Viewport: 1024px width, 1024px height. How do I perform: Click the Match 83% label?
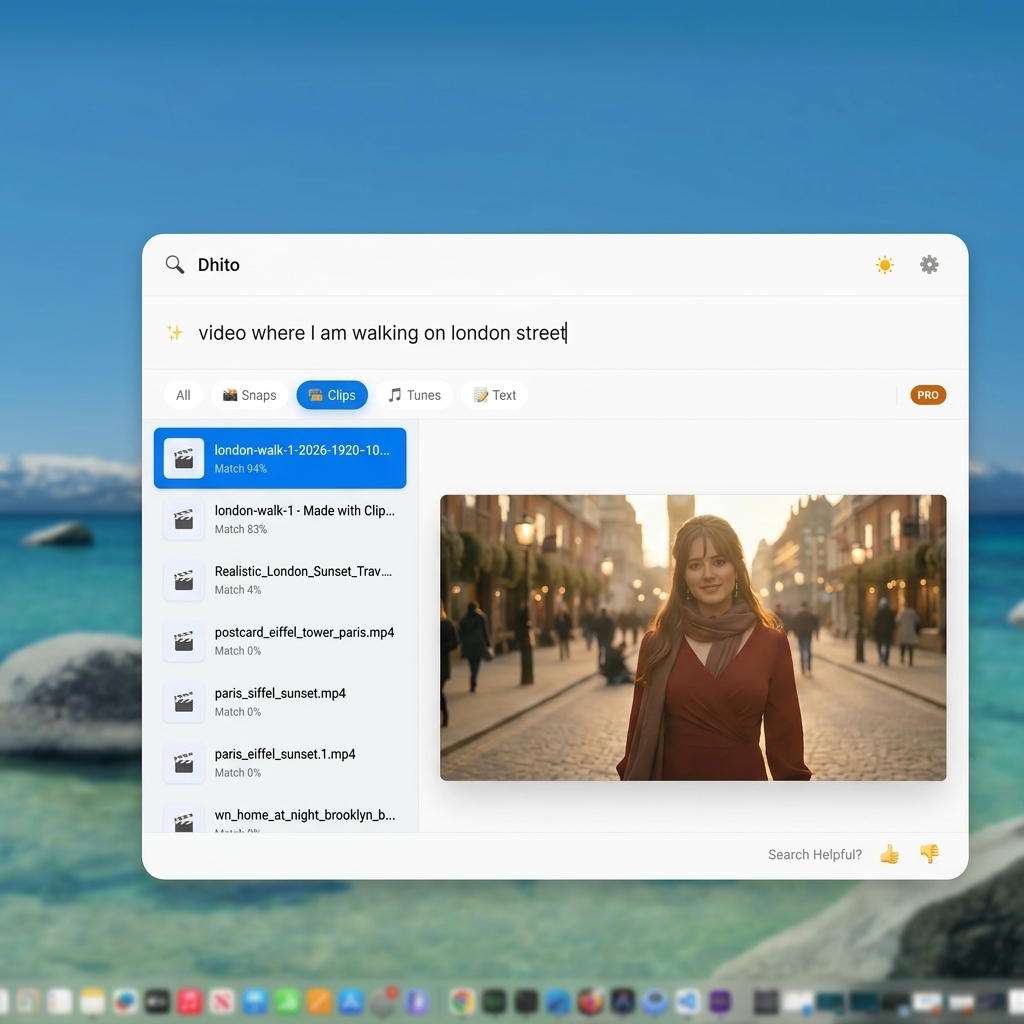241,529
